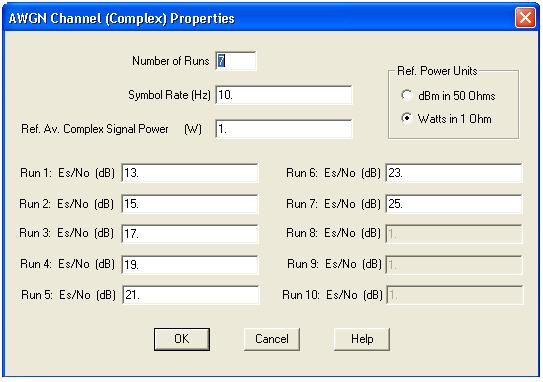Click the disabled Run 9 Es/No field
543x382 pixels.
[x=454, y=265]
